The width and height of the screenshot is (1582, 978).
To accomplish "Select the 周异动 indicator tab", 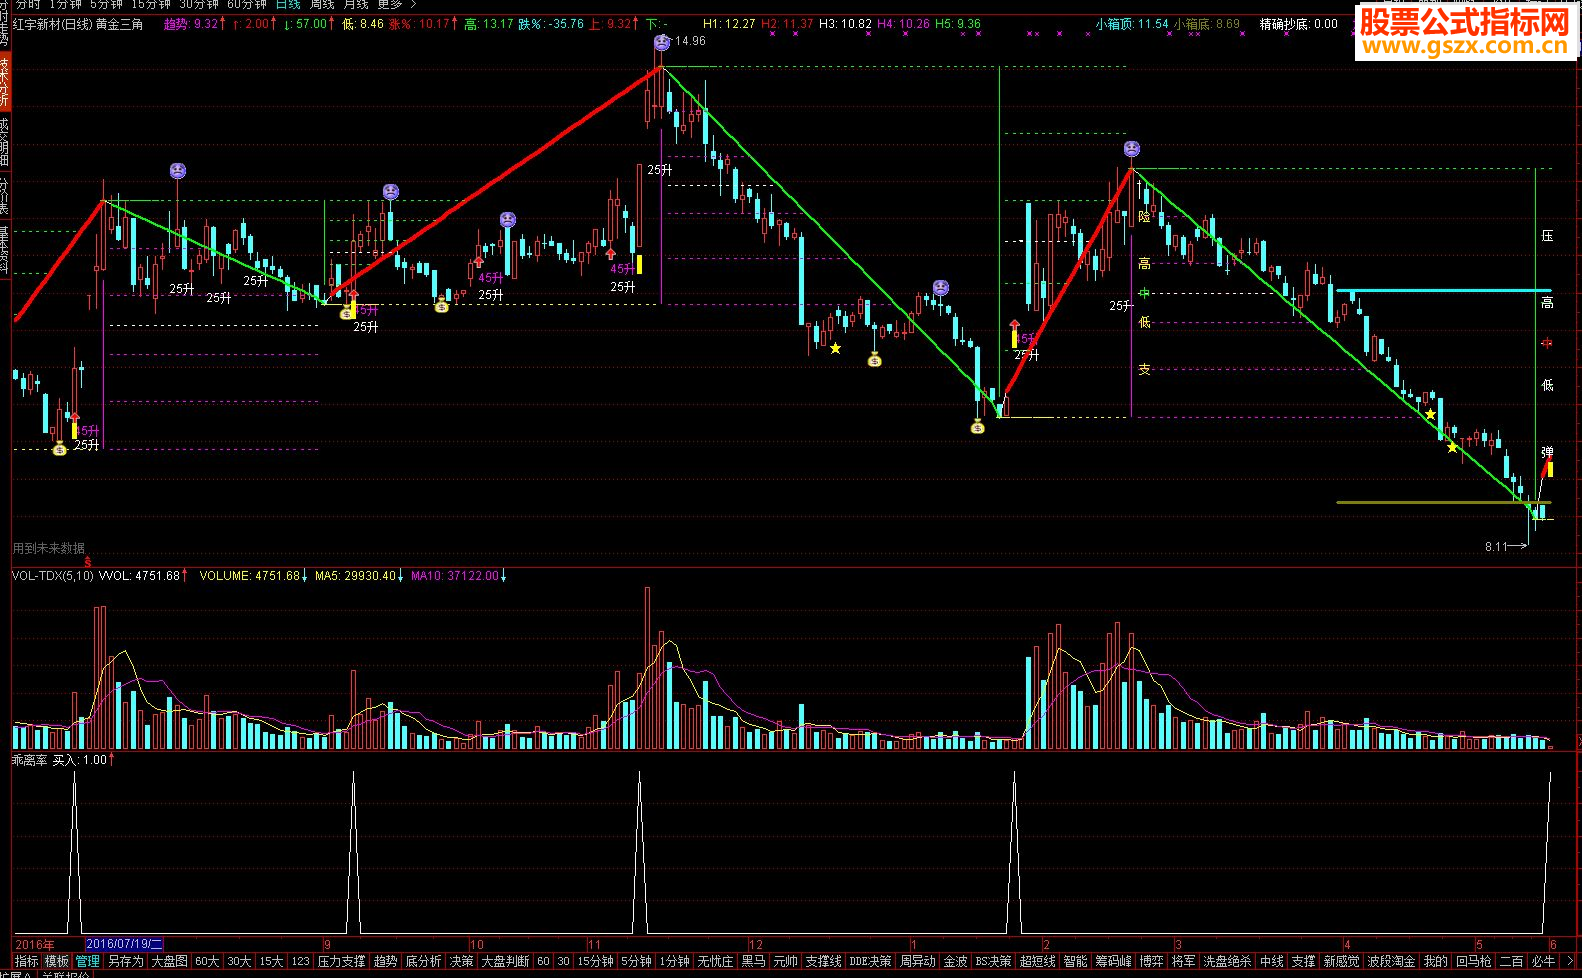I will click(918, 961).
